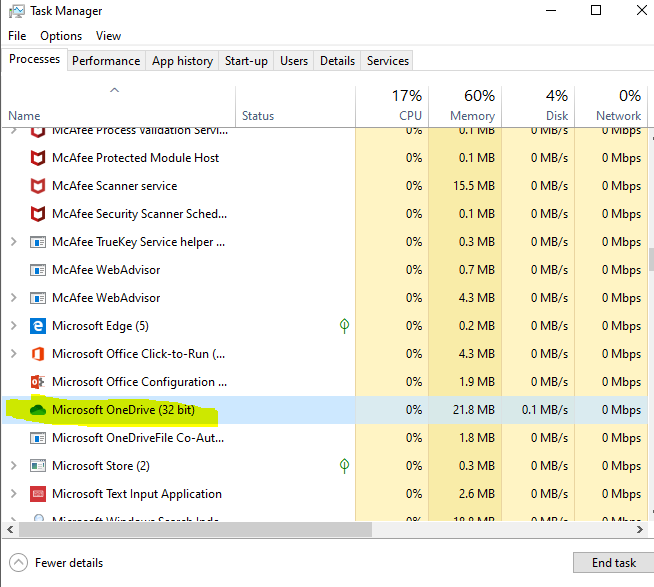Expand the Microsoft Text Input Application group

[14, 494]
